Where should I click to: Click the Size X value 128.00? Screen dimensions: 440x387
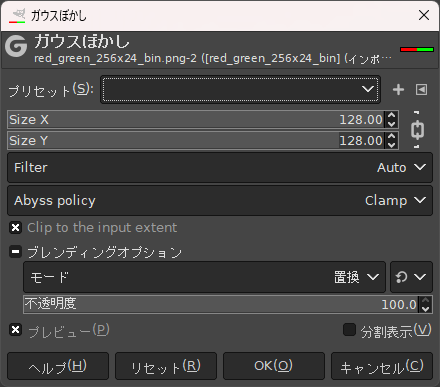coord(361,120)
